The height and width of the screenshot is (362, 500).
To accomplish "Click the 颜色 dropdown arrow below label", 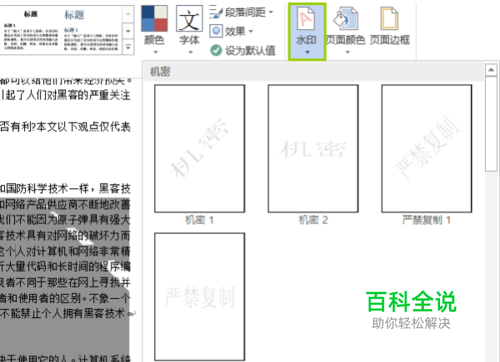I will [155, 52].
